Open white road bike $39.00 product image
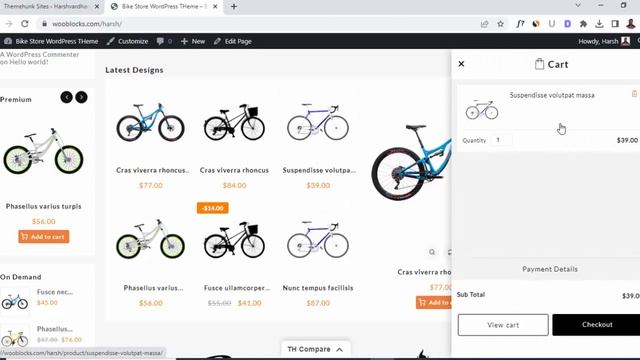The height and width of the screenshot is (360, 640). (318, 122)
